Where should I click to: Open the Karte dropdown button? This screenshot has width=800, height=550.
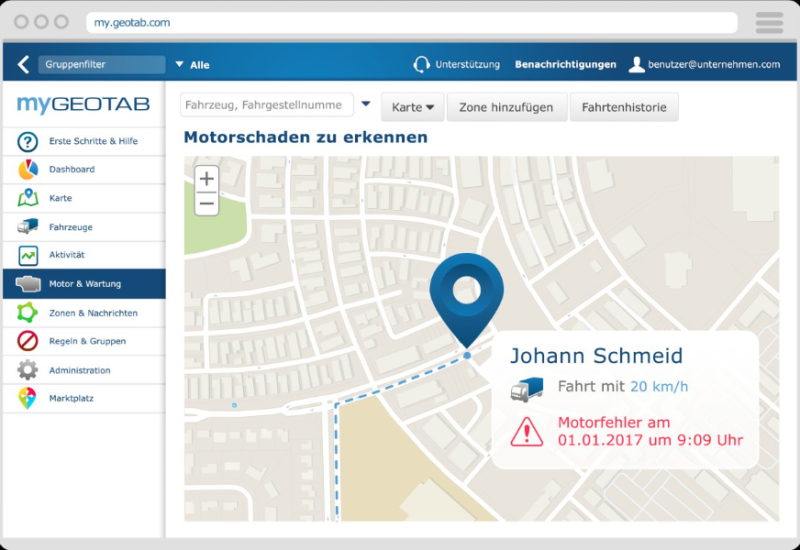click(x=412, y=107)
